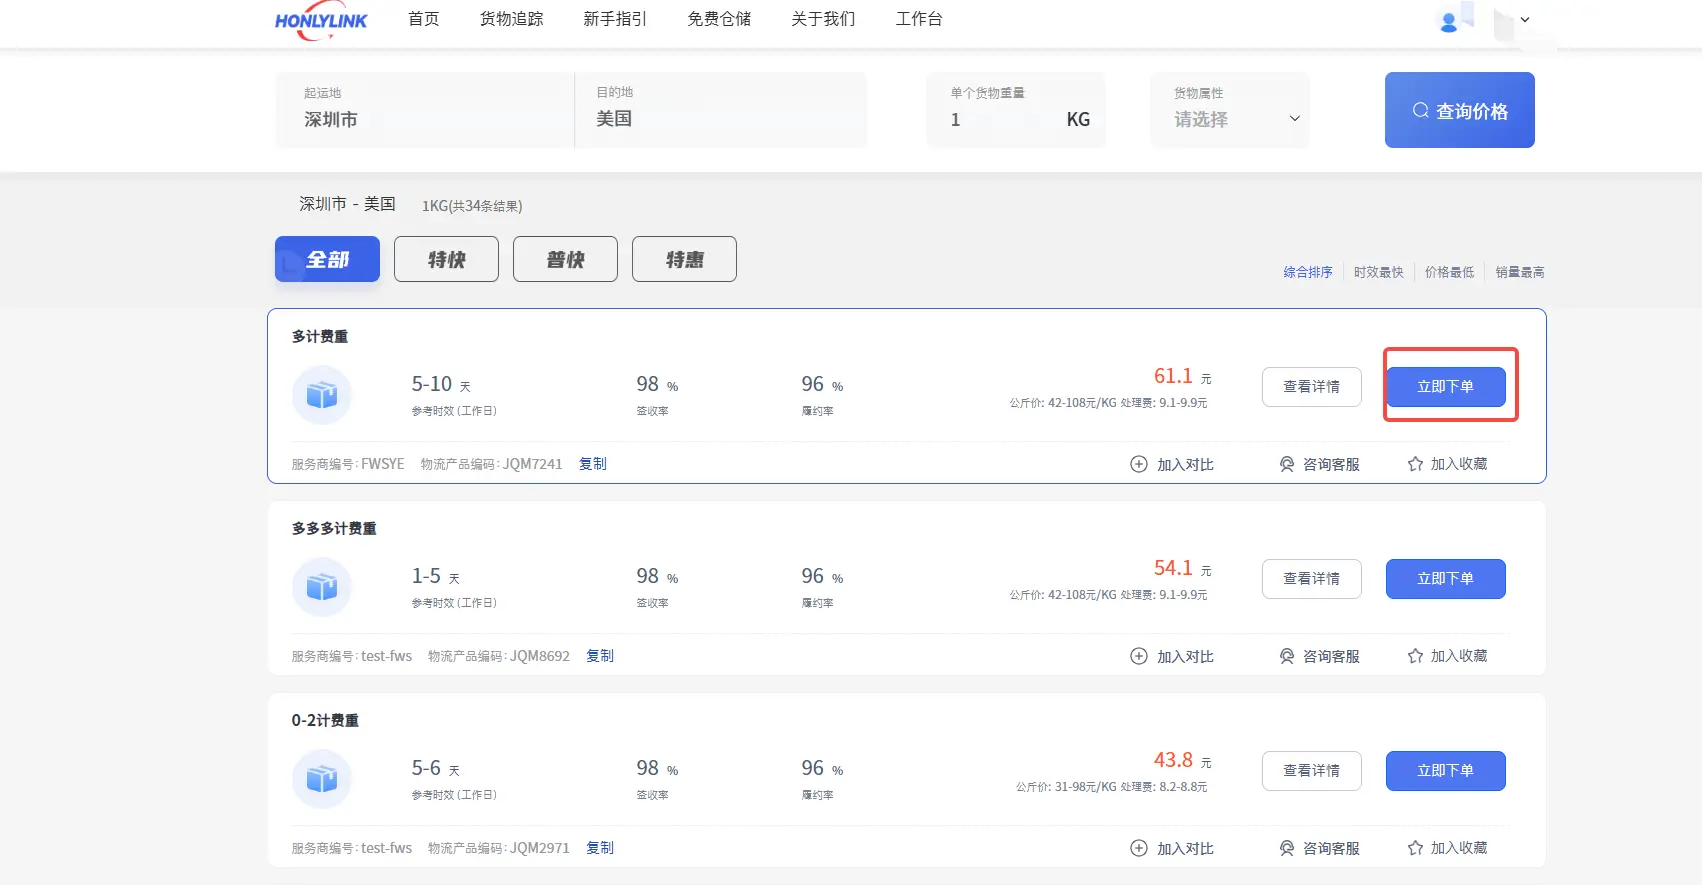This screenshot has height=885, width=1702.
Task: Open the 货物追踪 navigation menu
Action: pyautogui.click(x=511, y=19)
